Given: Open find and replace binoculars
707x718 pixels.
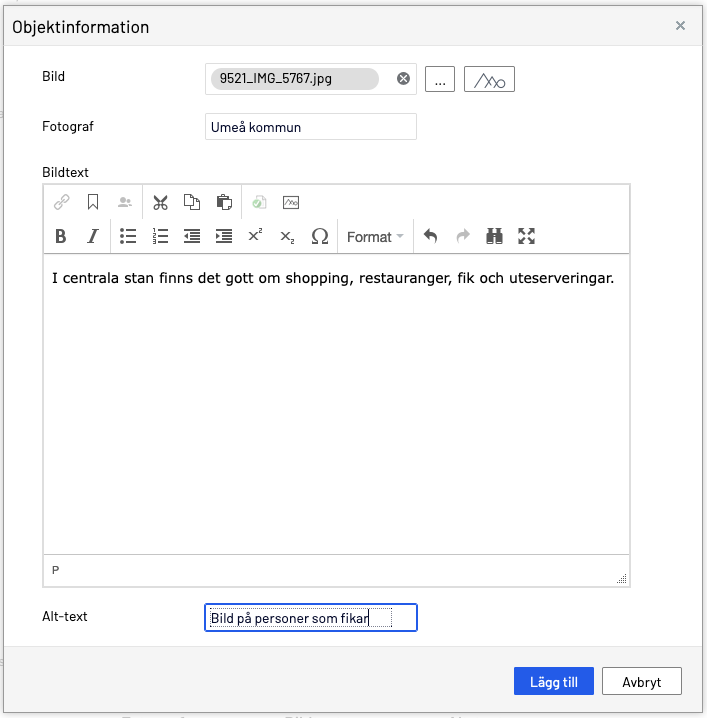Looking at the screenshot, I should 494,236.
